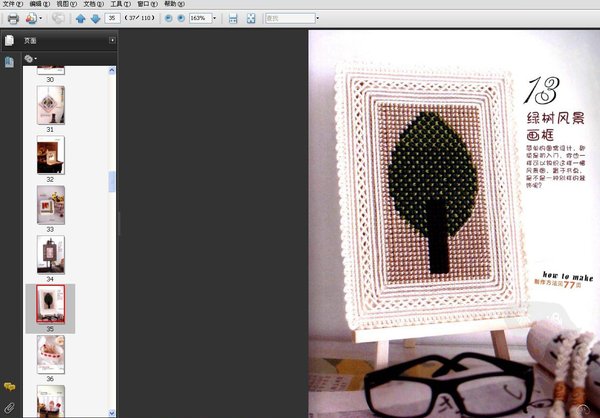Open the 编辑 (Edit) menu
This screenshot has width=600, height=418.
[39, 4]
